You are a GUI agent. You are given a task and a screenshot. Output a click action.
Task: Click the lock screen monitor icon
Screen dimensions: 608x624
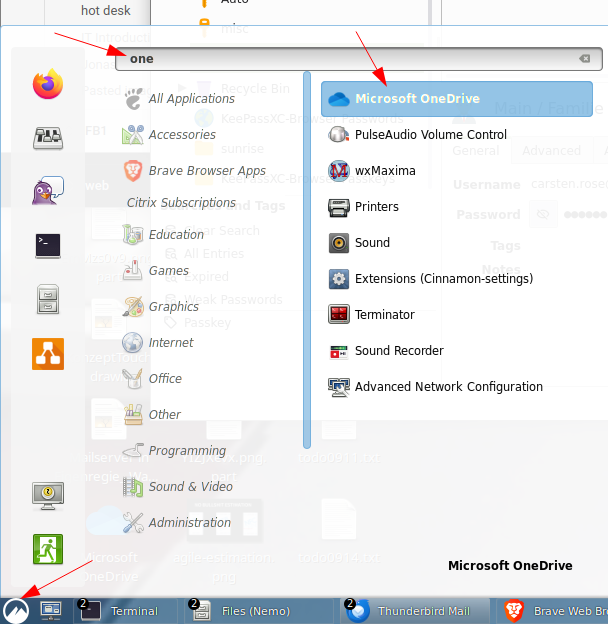pyautogui.click(x=48, y=495)
